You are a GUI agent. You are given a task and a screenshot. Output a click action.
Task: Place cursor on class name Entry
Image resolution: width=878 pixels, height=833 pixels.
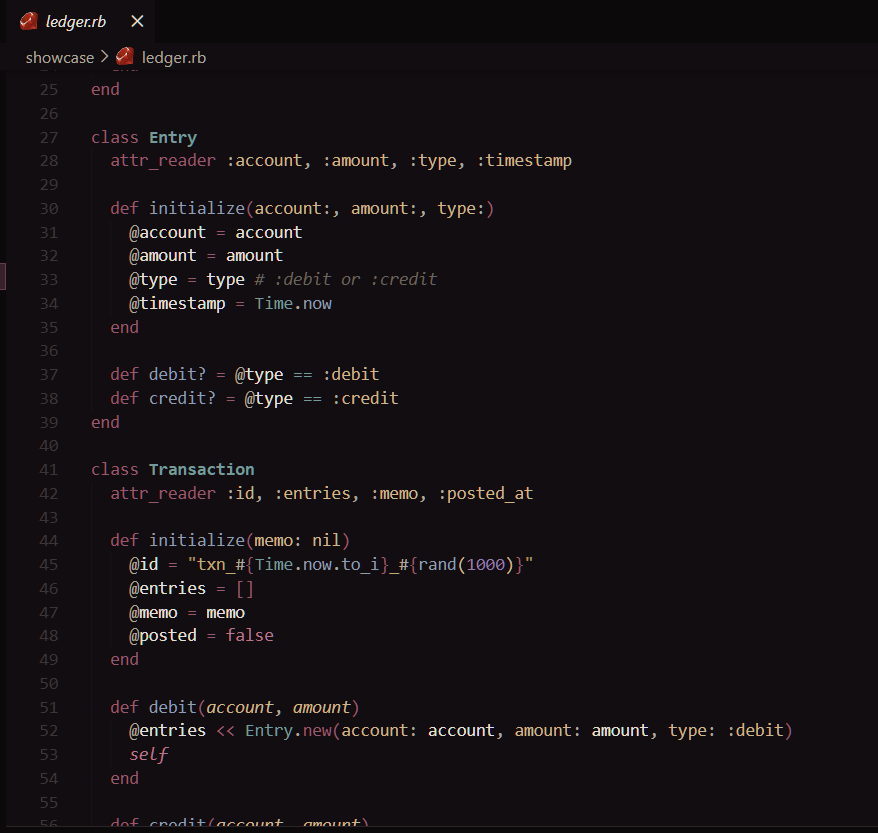click(x=173, y=138)
